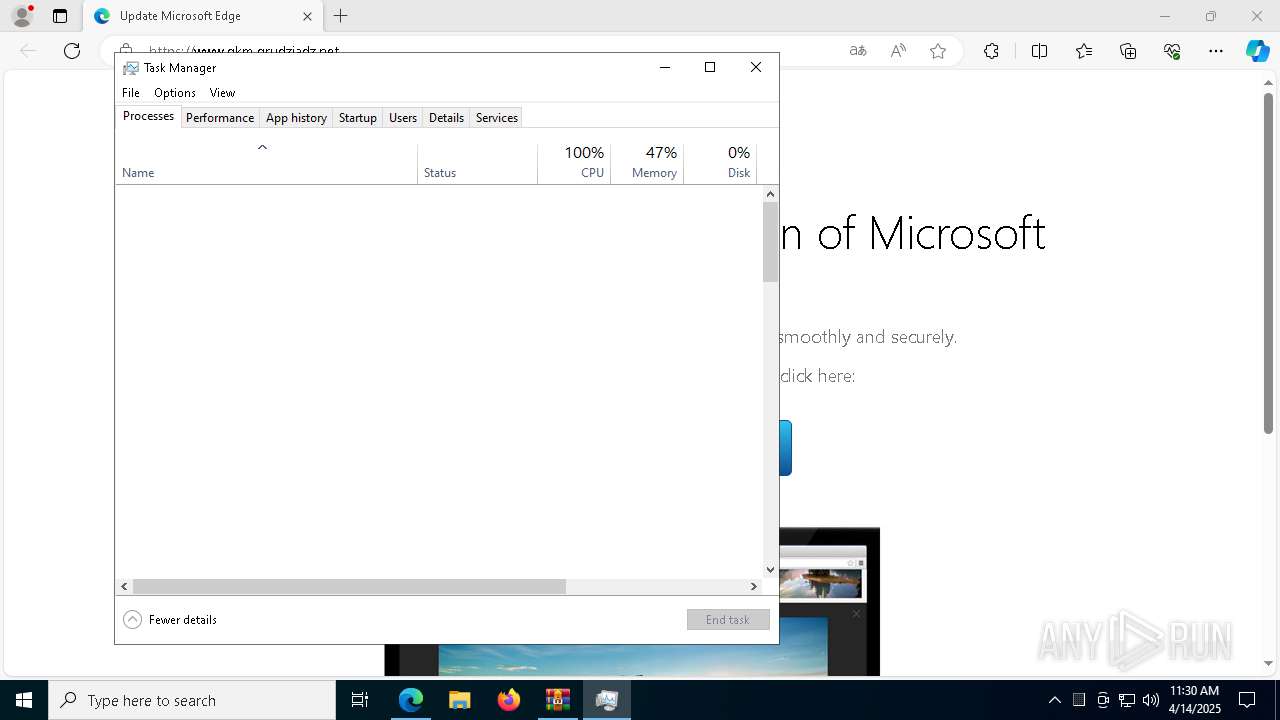
Task: Click the End task button
Action: [x=728, y=619]
